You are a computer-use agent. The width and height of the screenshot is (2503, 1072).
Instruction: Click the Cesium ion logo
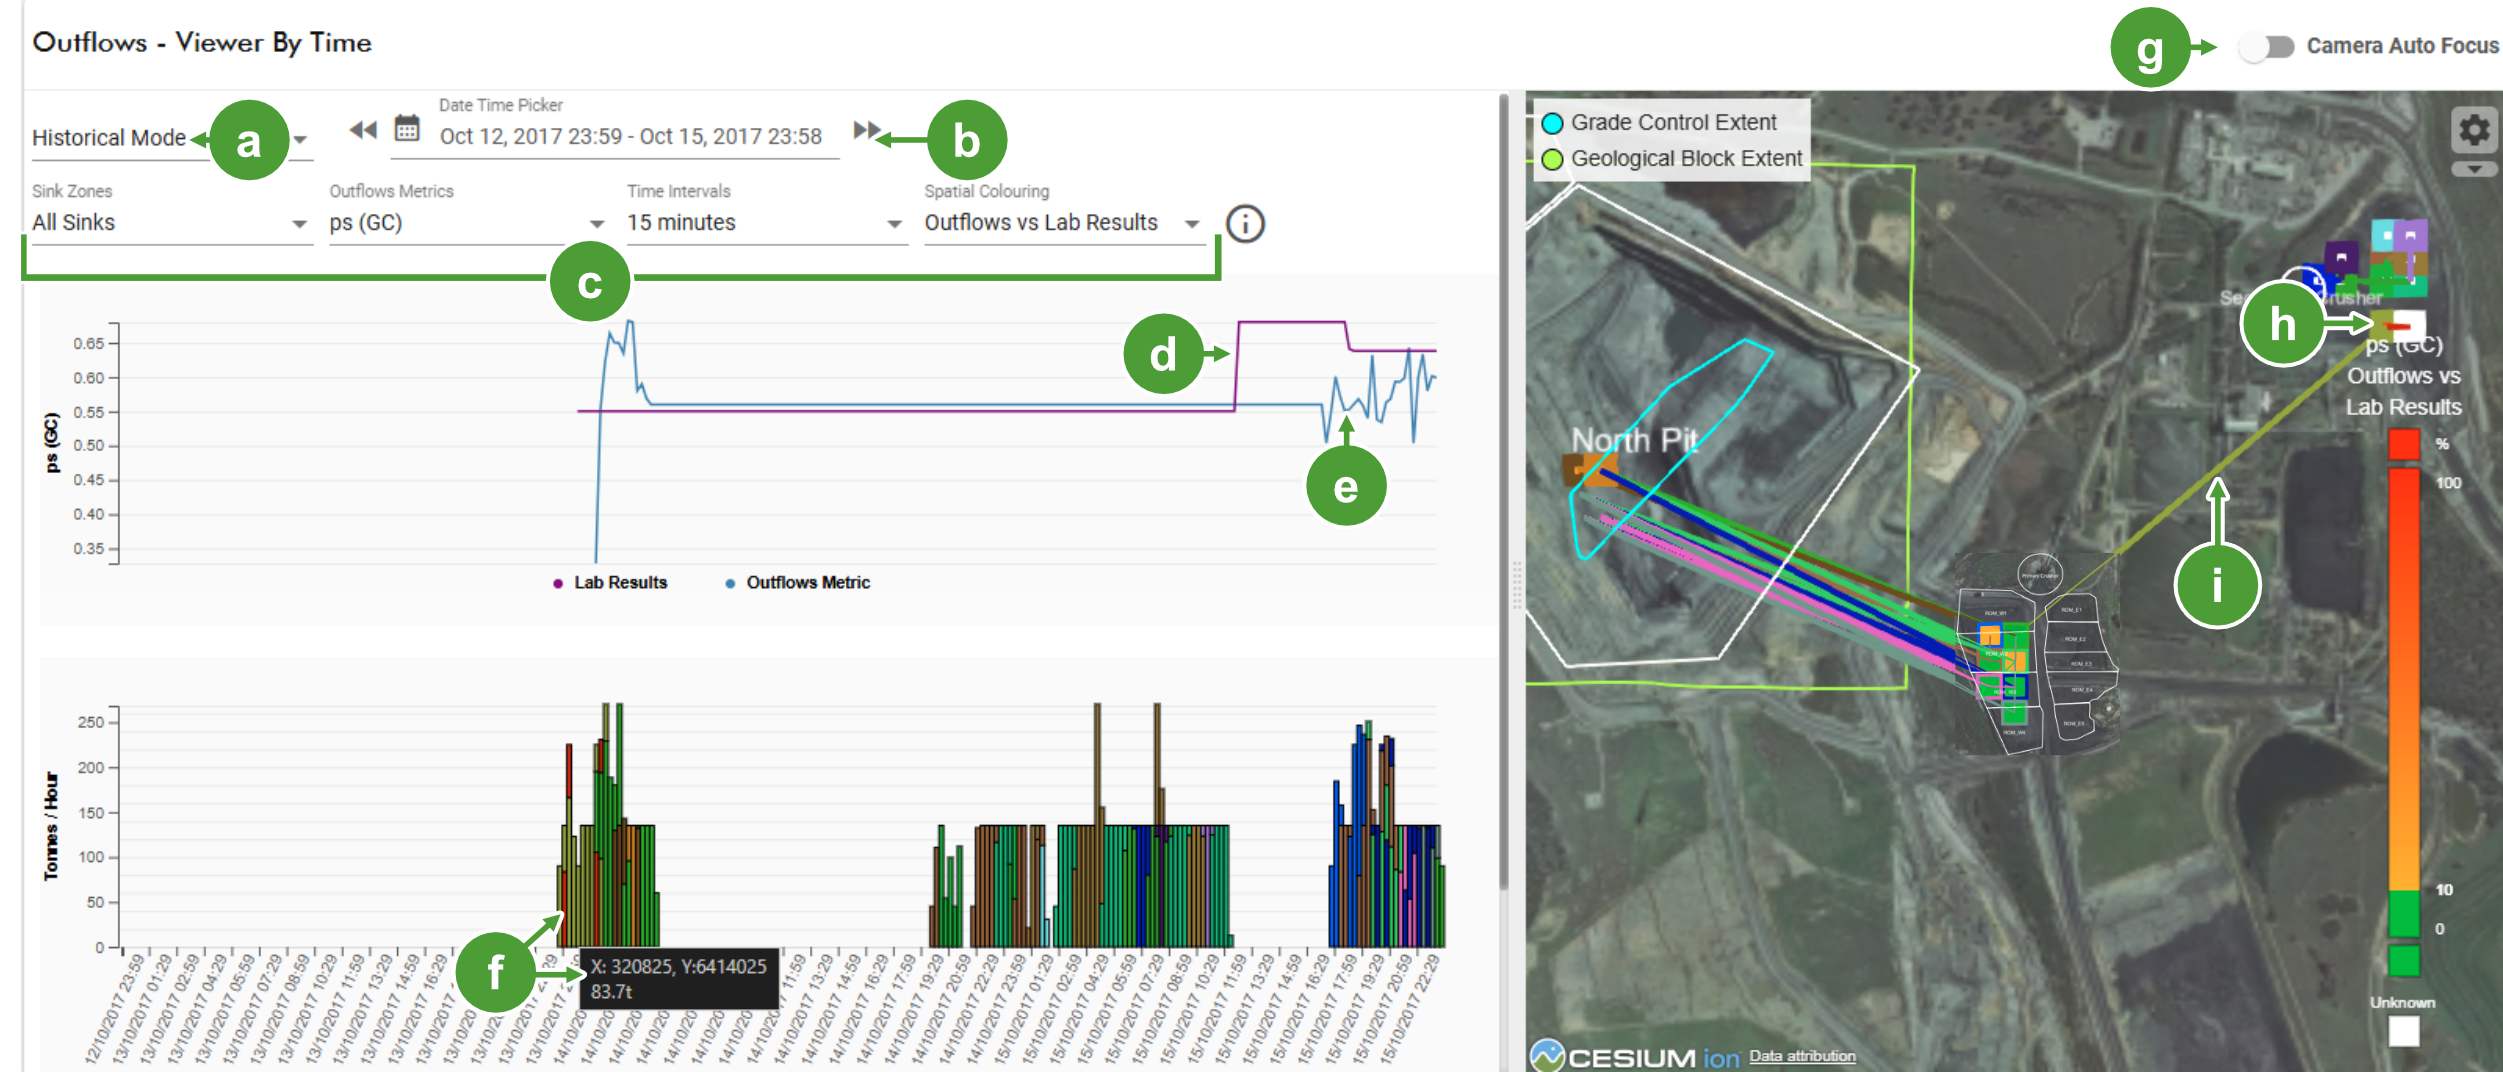click(1635, 1056)
